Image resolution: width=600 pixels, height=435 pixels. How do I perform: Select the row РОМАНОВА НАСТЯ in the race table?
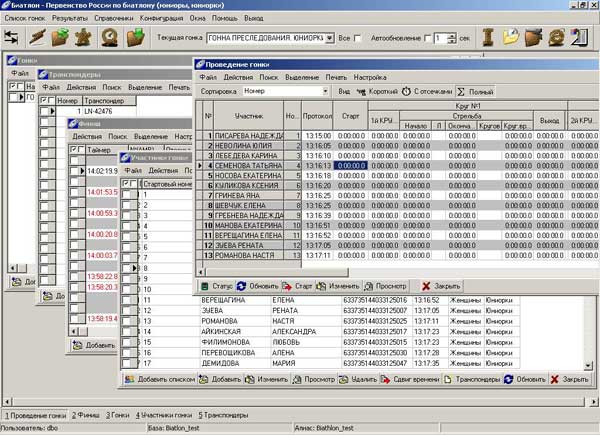point(397,255)
